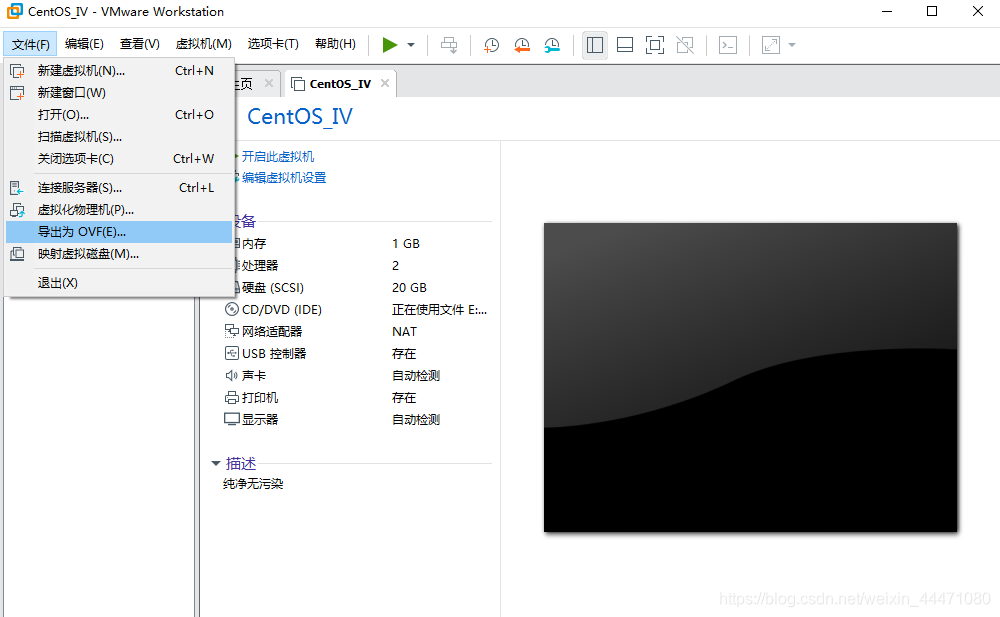Collapse the 描述 section triangle
This screenshot has width=1000, height=617.
tap(216, 463)
